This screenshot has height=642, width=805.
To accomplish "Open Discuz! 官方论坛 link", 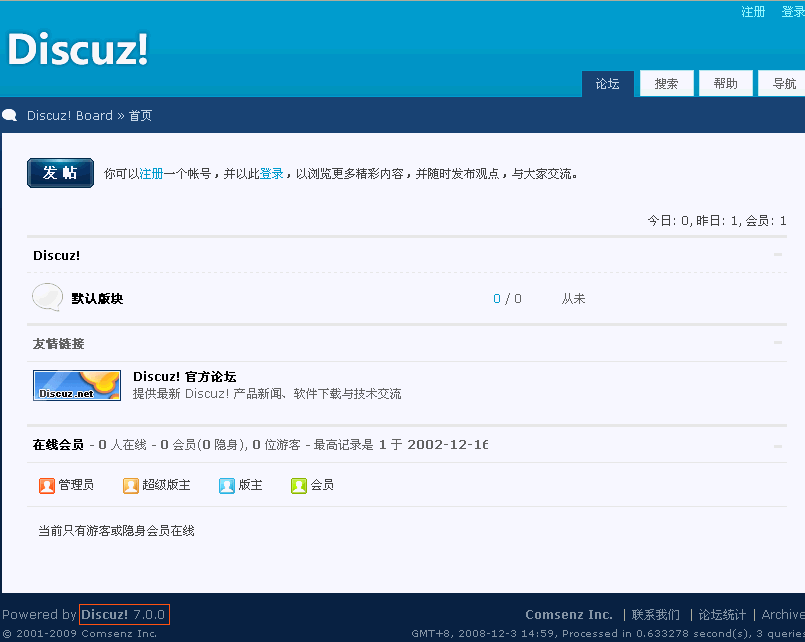I will pyautogui.click(x=185, y=377).
